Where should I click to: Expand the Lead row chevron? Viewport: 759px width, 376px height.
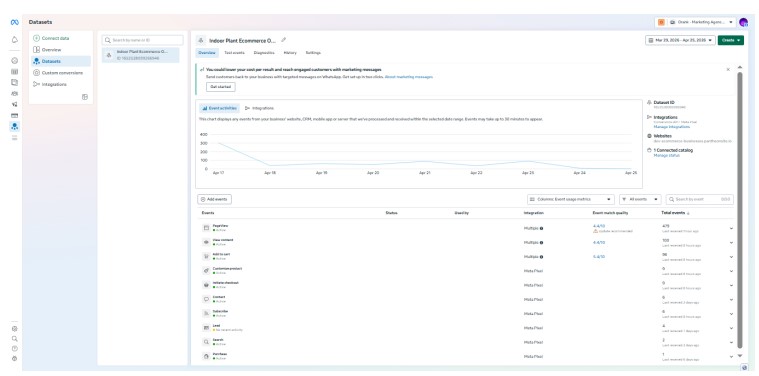pyautogui.click(x=731, y=328)
